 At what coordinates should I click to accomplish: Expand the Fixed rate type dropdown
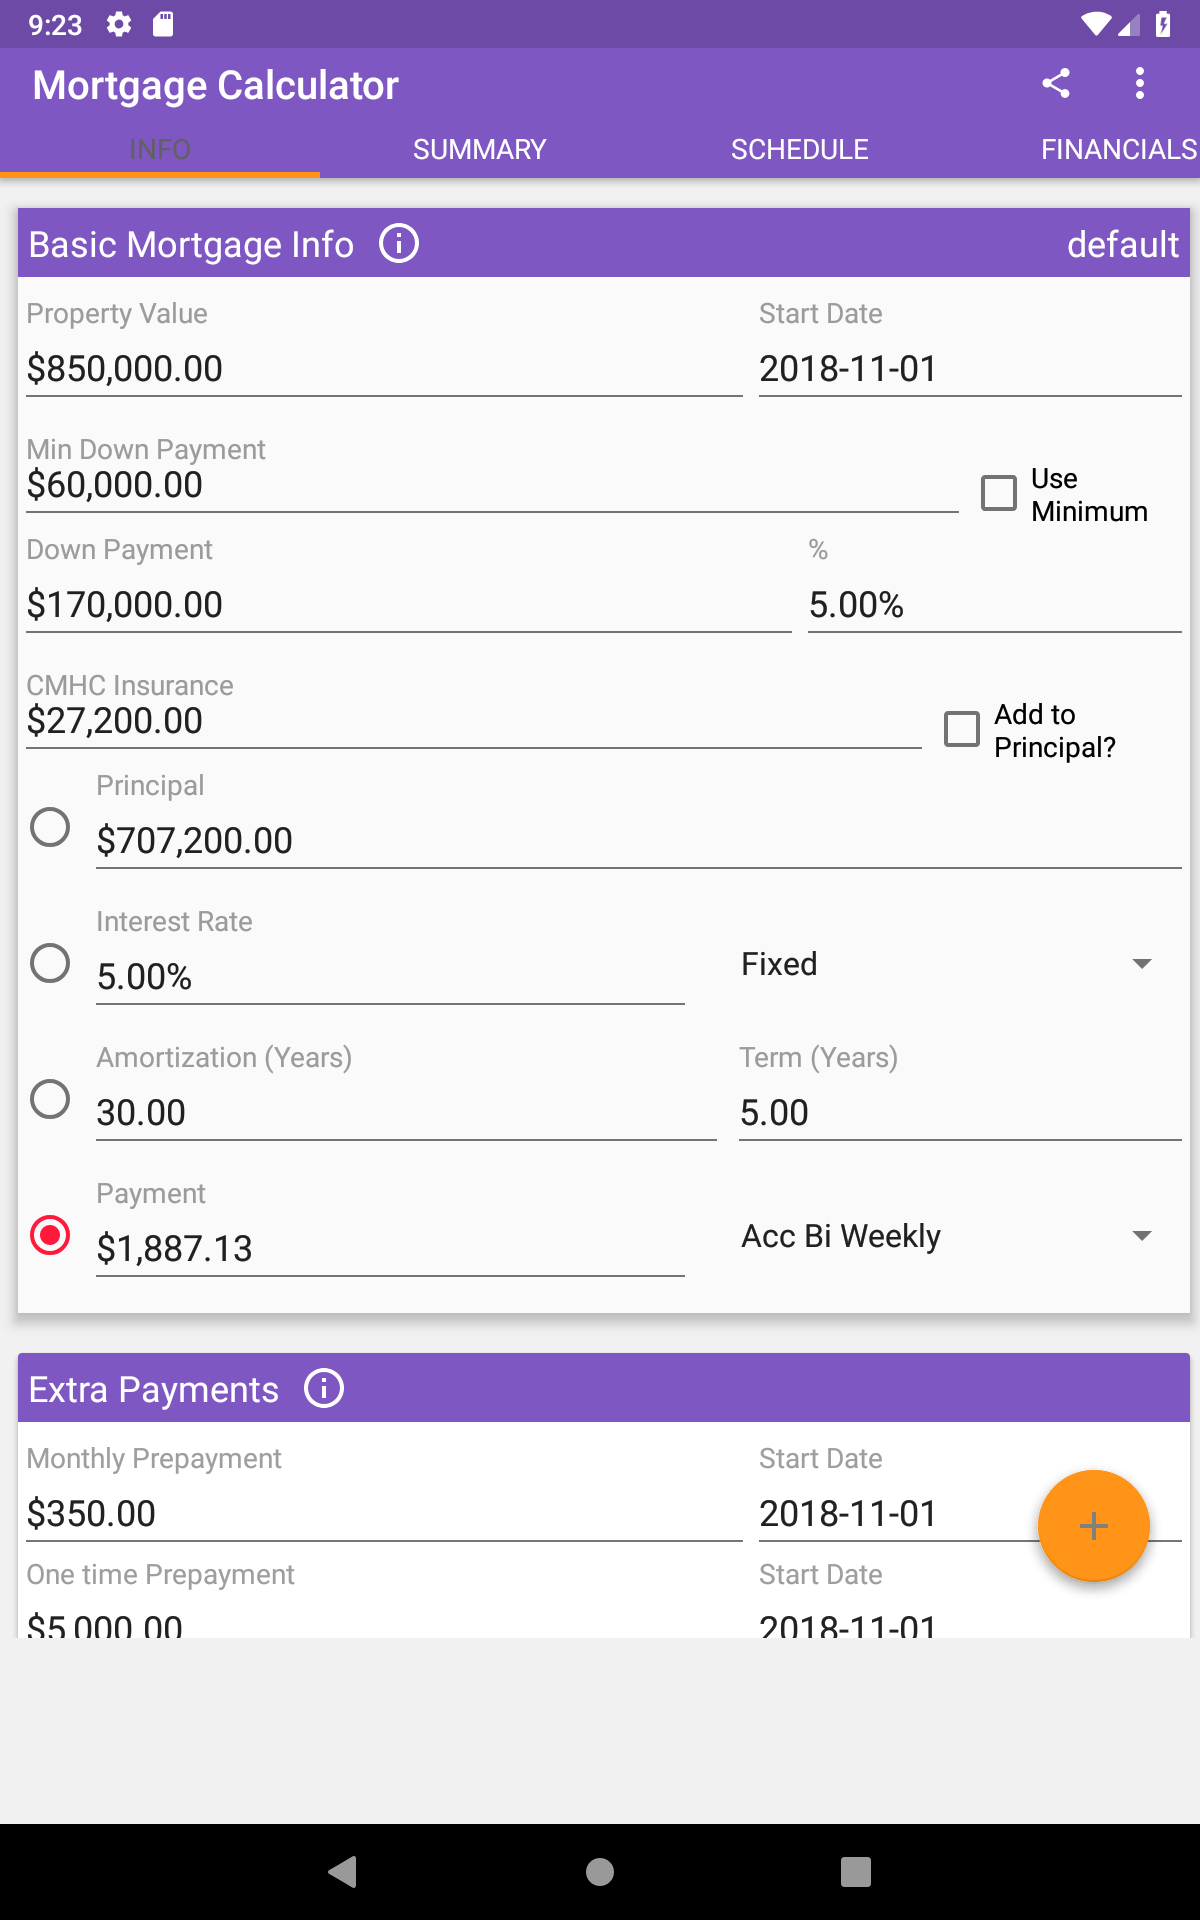click(x=945, y=964)
